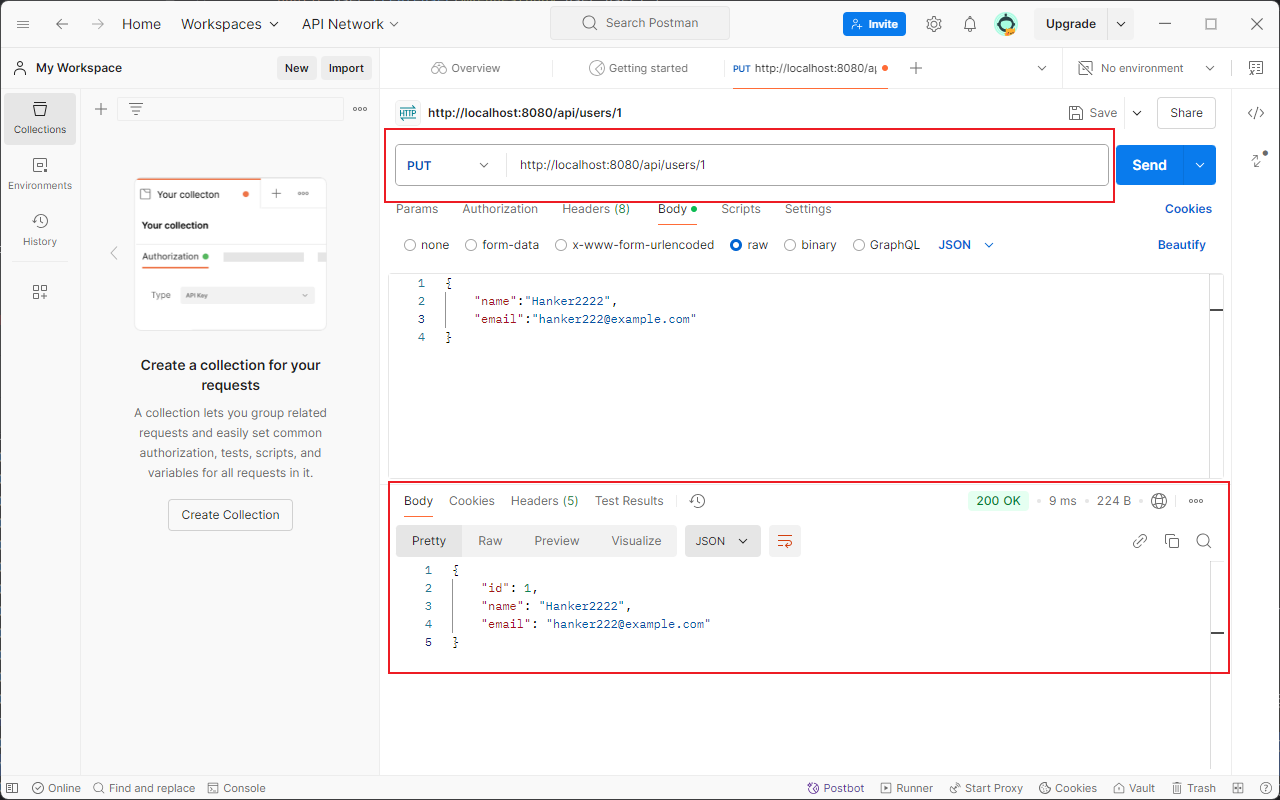Open Postman settings gear
This screenshot has width=1280, height=800.
[x=934, y=24]
